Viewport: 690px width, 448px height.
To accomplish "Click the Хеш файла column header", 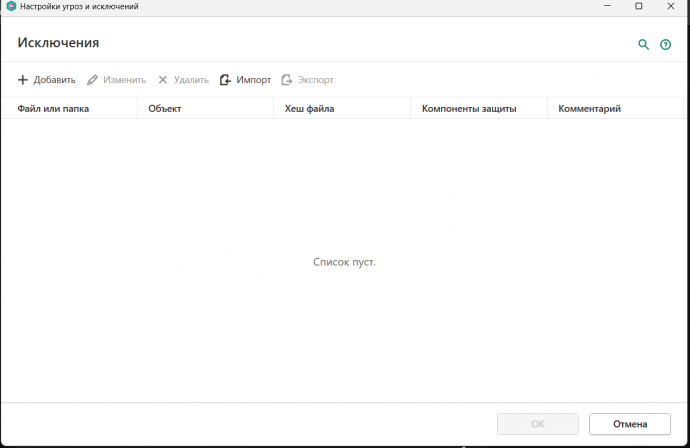I will pyautogui.click(x=309, y=108).
